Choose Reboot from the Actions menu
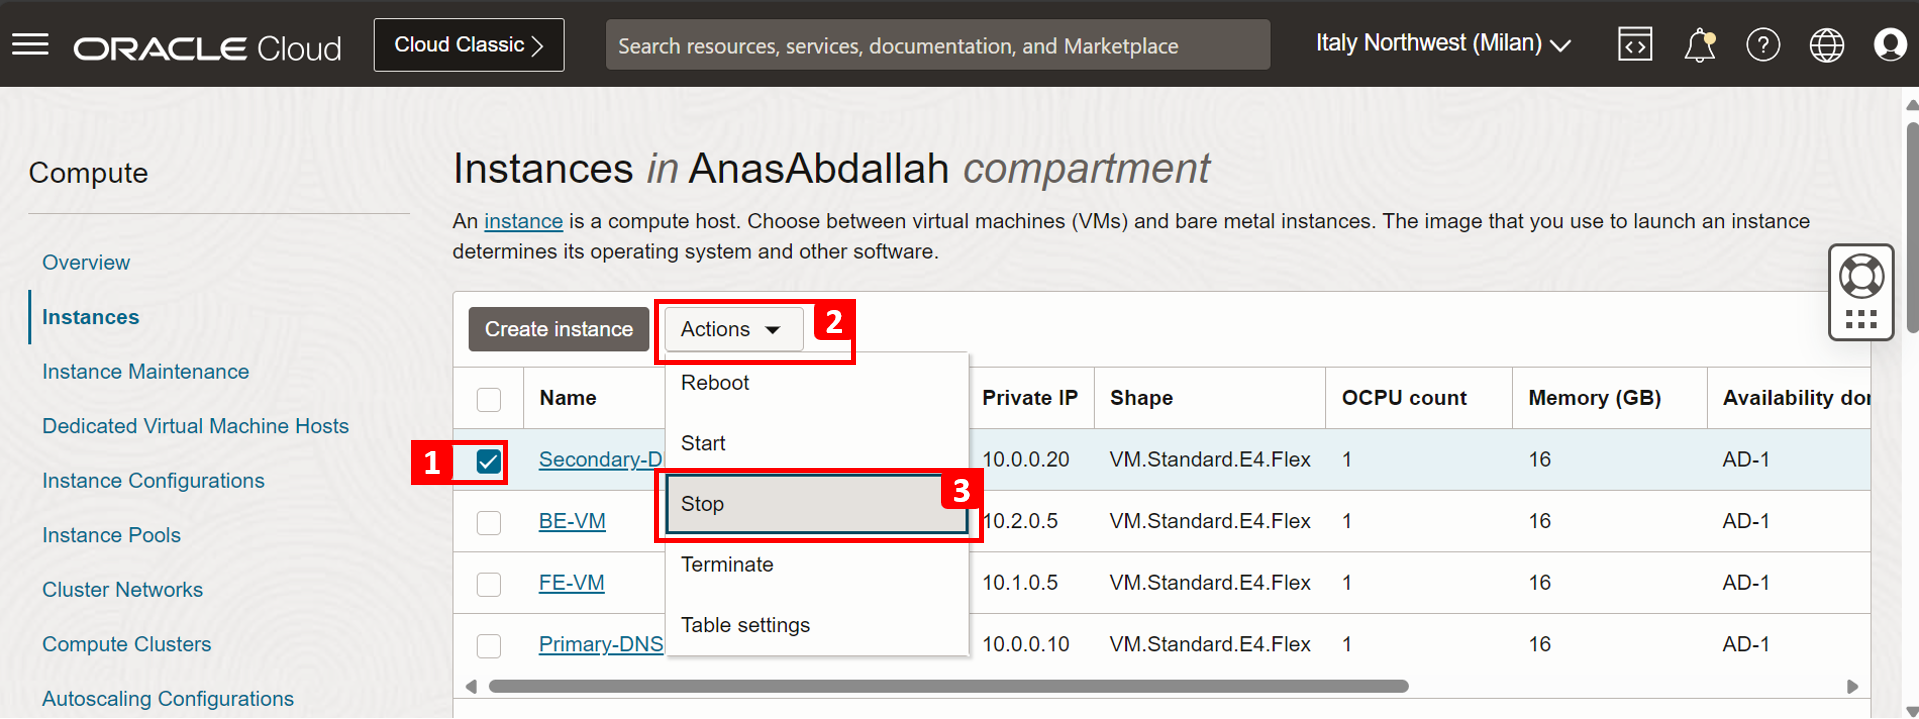 [817, 383]
